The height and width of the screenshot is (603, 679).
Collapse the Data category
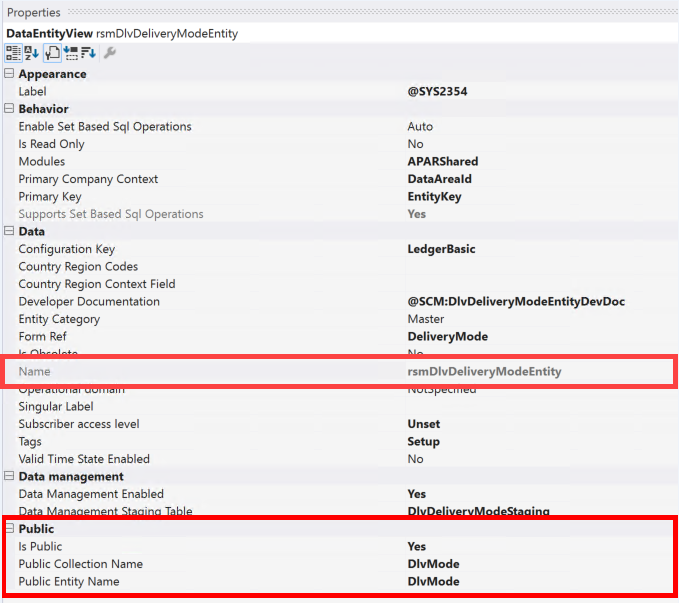pos(9,232)
